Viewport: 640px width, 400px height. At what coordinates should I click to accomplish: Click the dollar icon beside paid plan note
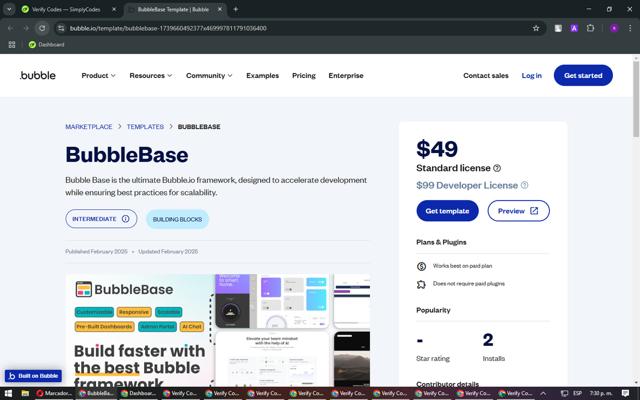point(421,267)
